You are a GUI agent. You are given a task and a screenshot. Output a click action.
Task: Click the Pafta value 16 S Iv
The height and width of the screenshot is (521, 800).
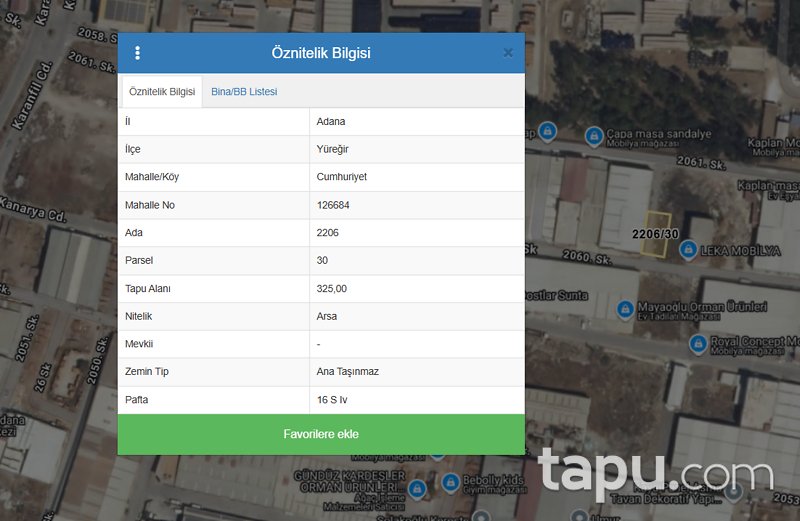coord(332,400)
